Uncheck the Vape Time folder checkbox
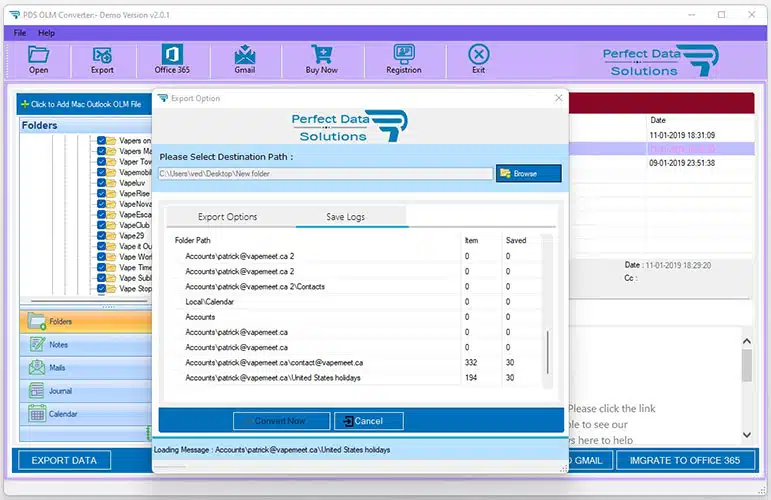The height and width of the screenshot is (500, 771). pyautogui.click(x=101, y=267)
